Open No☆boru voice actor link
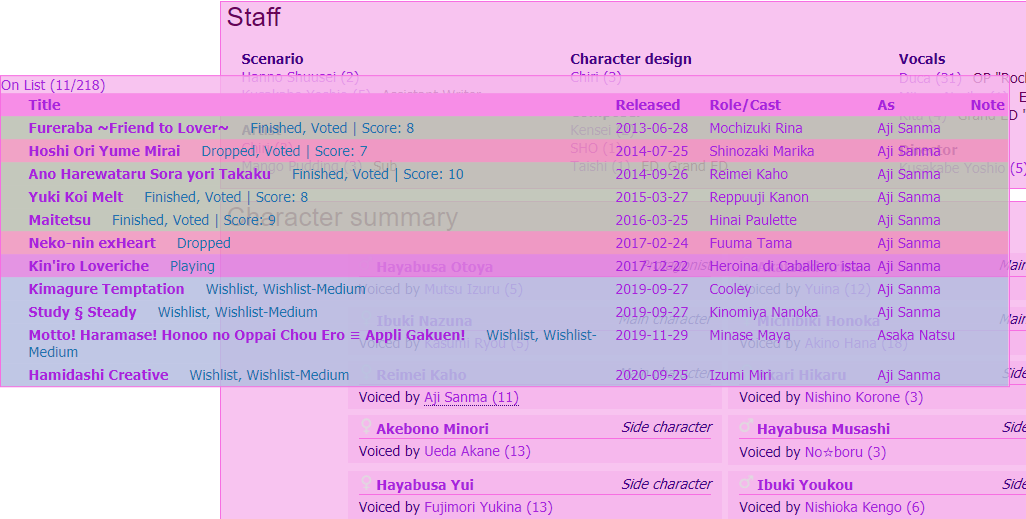The width and height of the screenshot is (1026, 519). coord(845,452)
